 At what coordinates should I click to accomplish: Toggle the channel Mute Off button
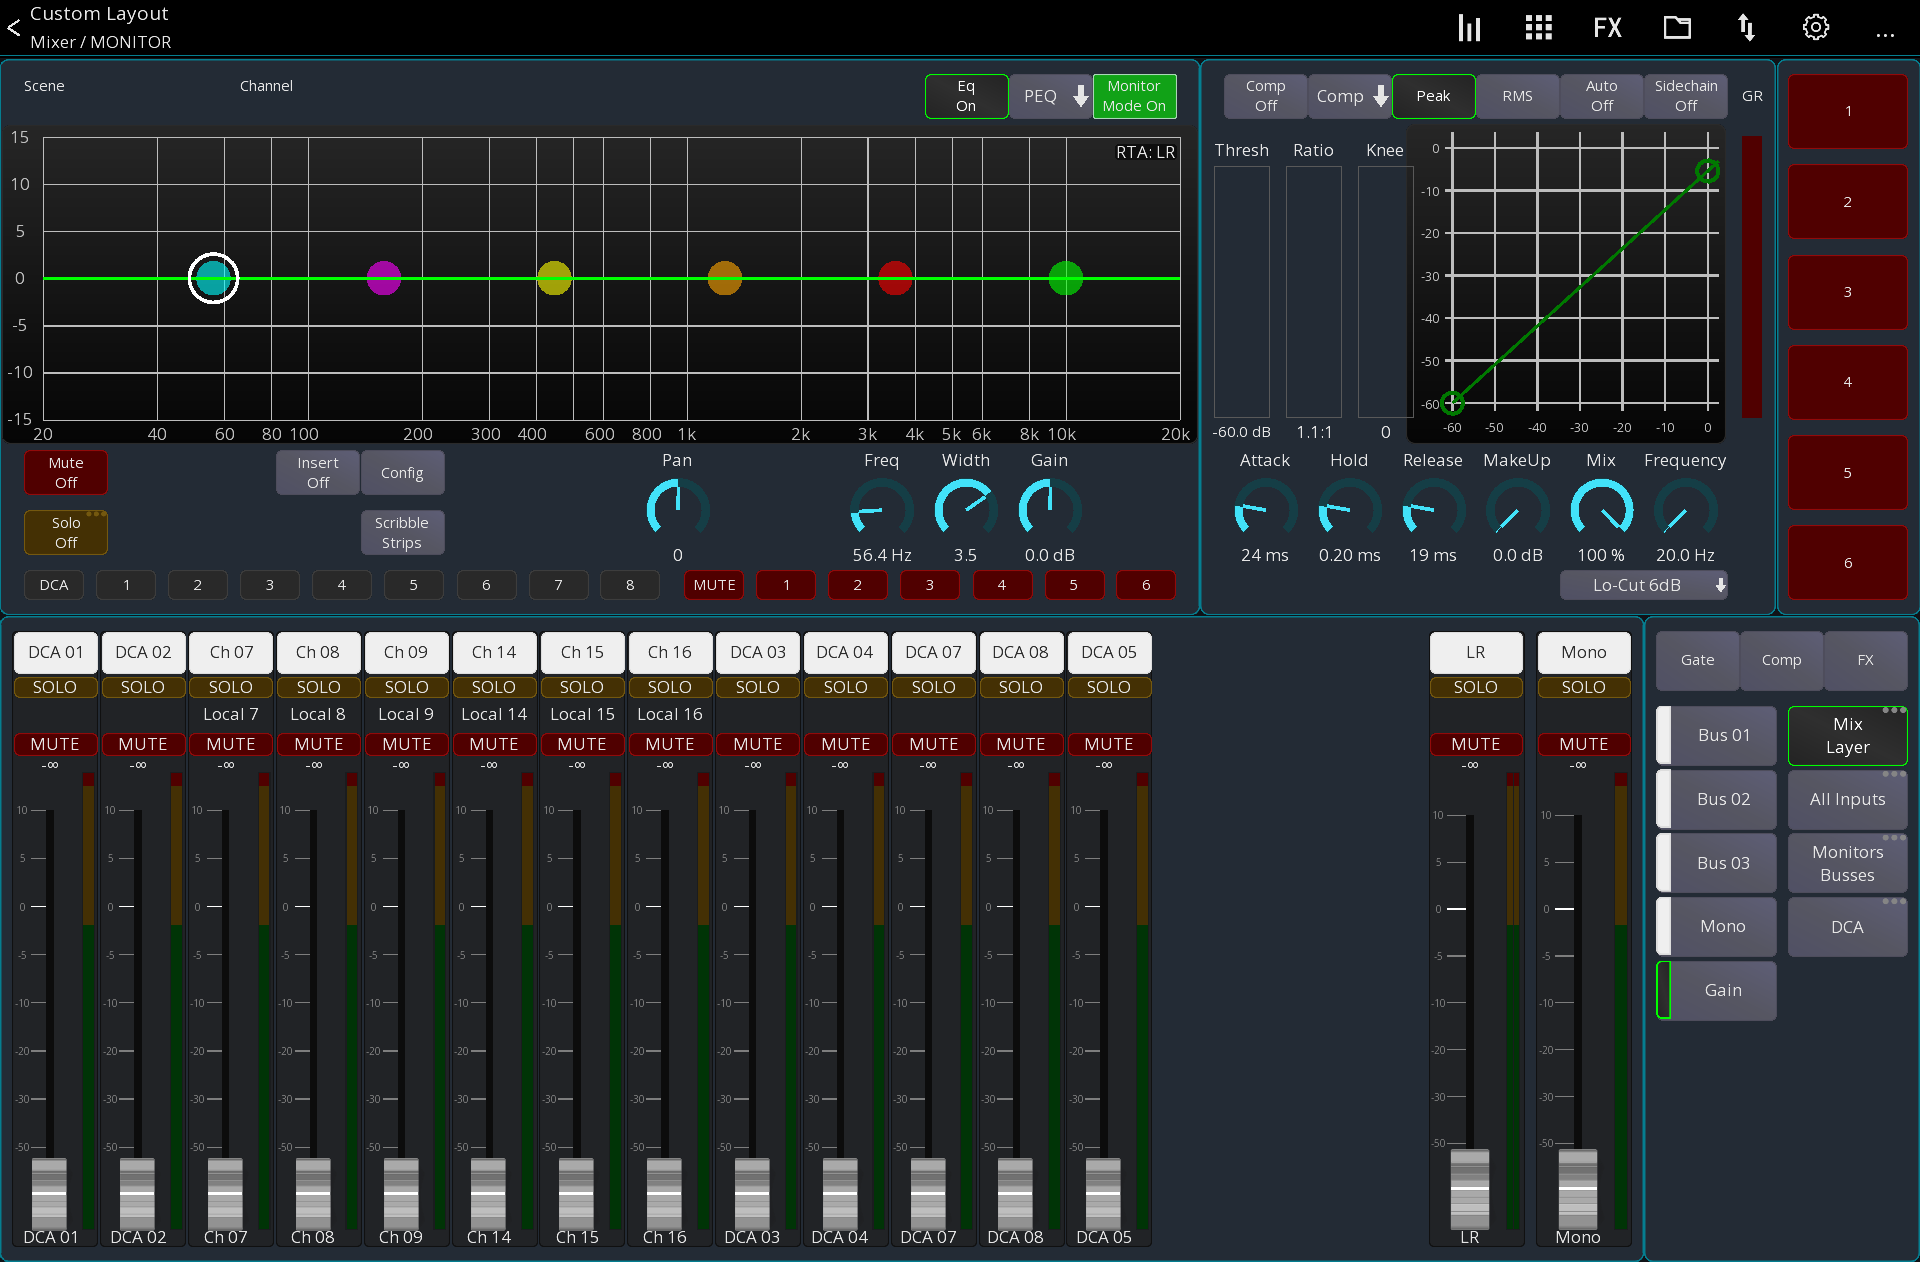tap(66, 473)
